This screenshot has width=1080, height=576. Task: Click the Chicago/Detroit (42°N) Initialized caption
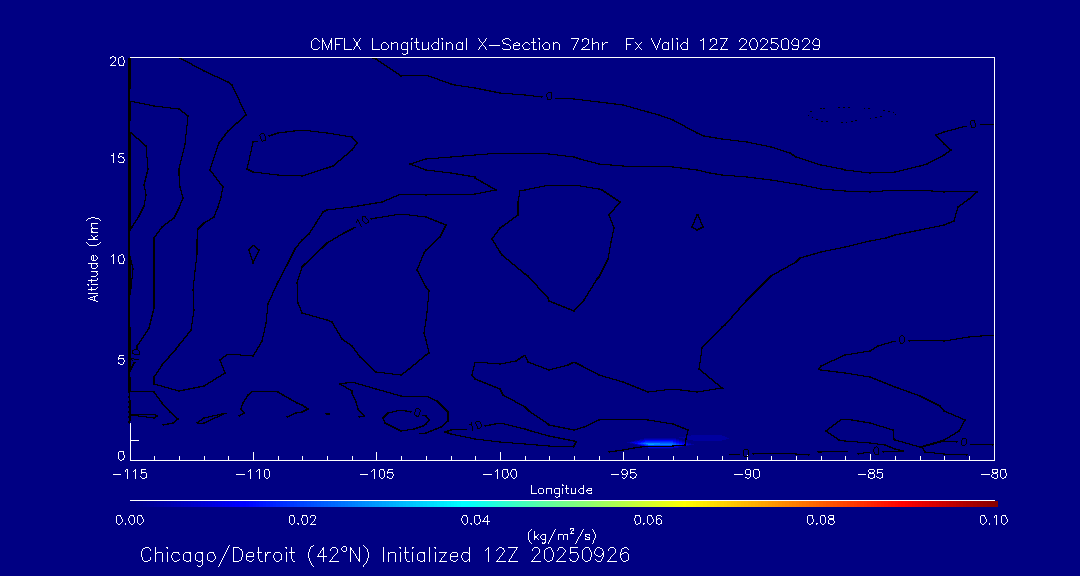point(385,554)
